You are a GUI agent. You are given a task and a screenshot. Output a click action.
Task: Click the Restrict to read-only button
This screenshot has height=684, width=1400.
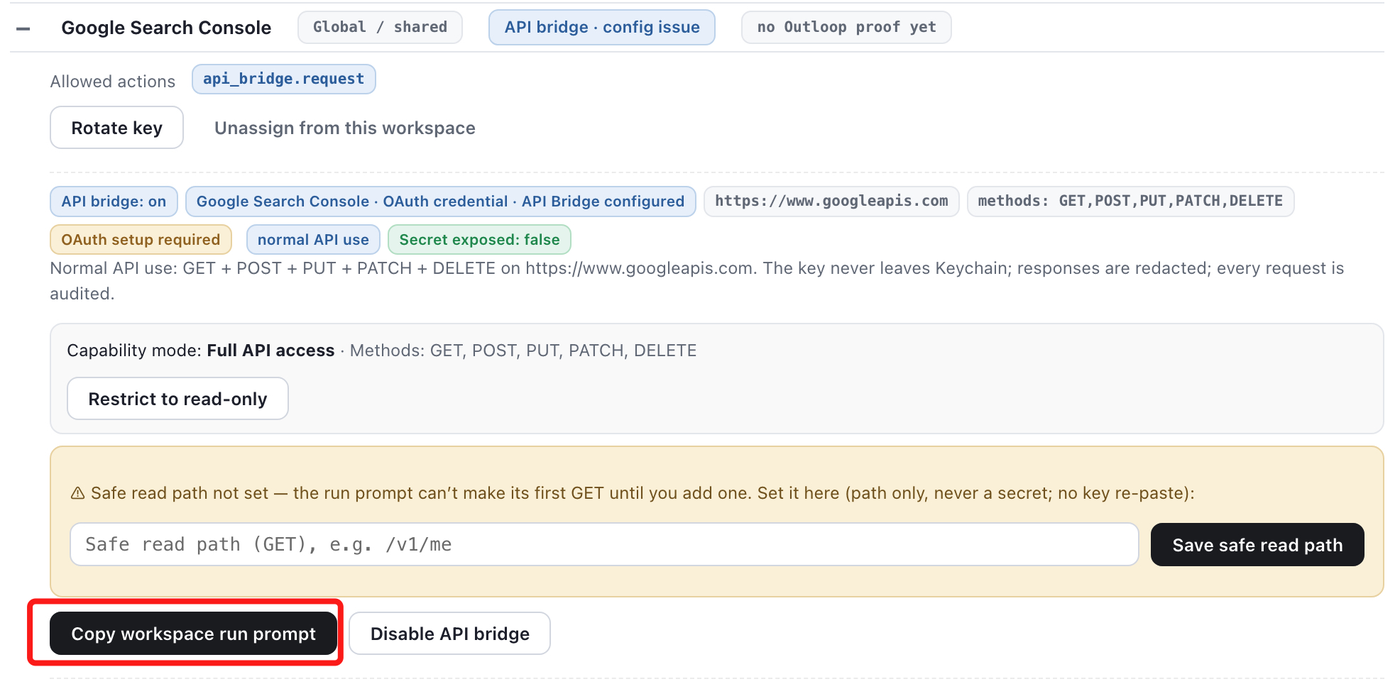pos(178,398)
